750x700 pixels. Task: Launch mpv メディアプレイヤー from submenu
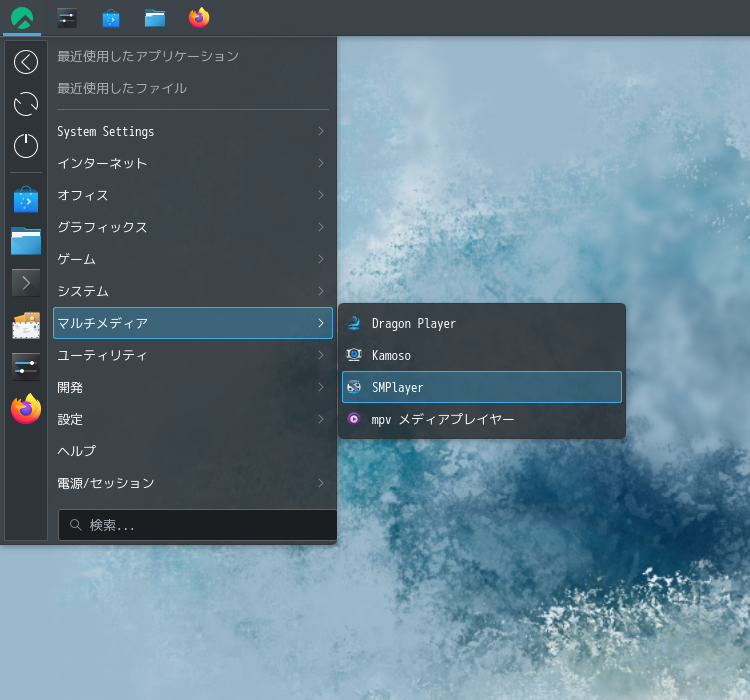482,419
